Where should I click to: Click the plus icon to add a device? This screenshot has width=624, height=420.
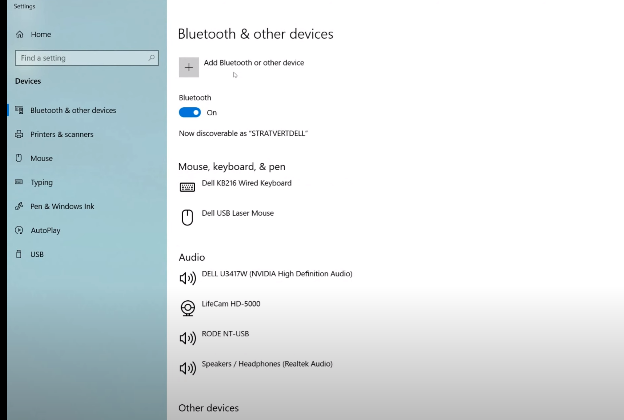[x=189, y=67]
